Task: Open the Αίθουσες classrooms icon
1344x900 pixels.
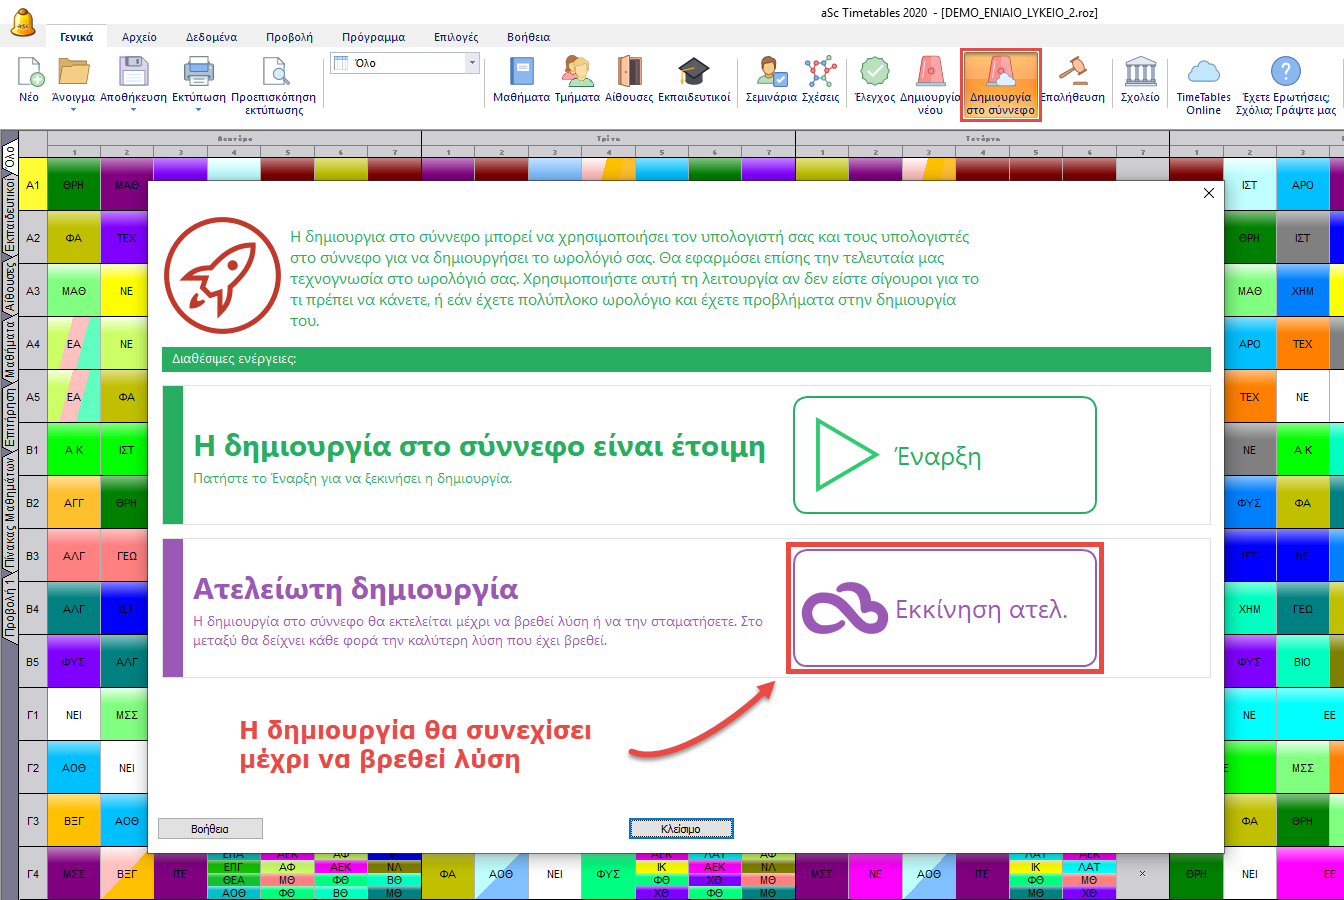Action: click(x=629, y=74)
